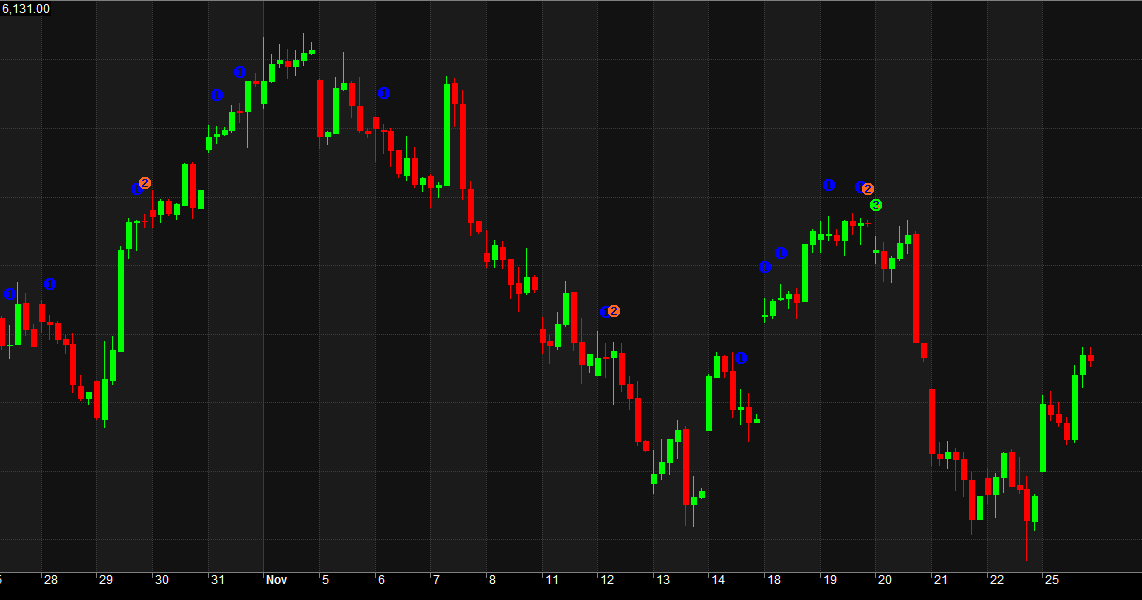The height and width of the screenshot is (600, 1142).
Task: Click the blue 1 marker above date 6 candles
Action: (x=384, y=93)
